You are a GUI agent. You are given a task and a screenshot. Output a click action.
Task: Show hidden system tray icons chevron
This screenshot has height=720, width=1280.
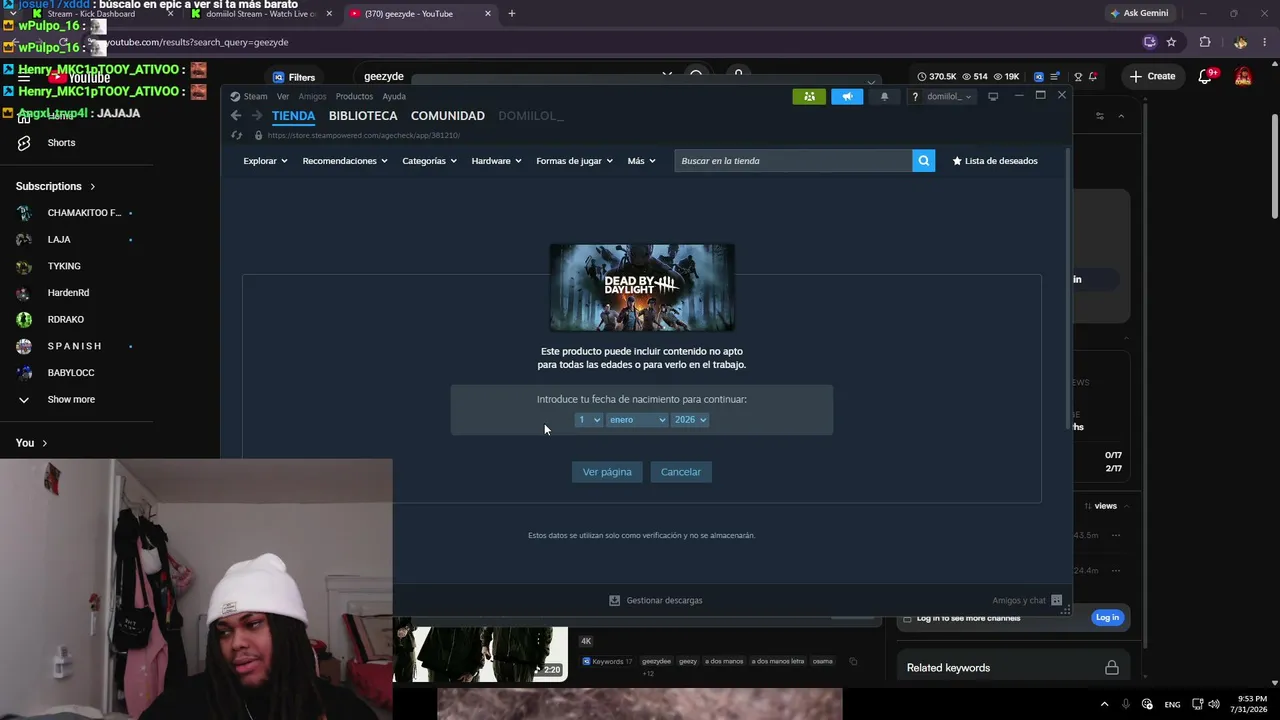point(1104,704)
